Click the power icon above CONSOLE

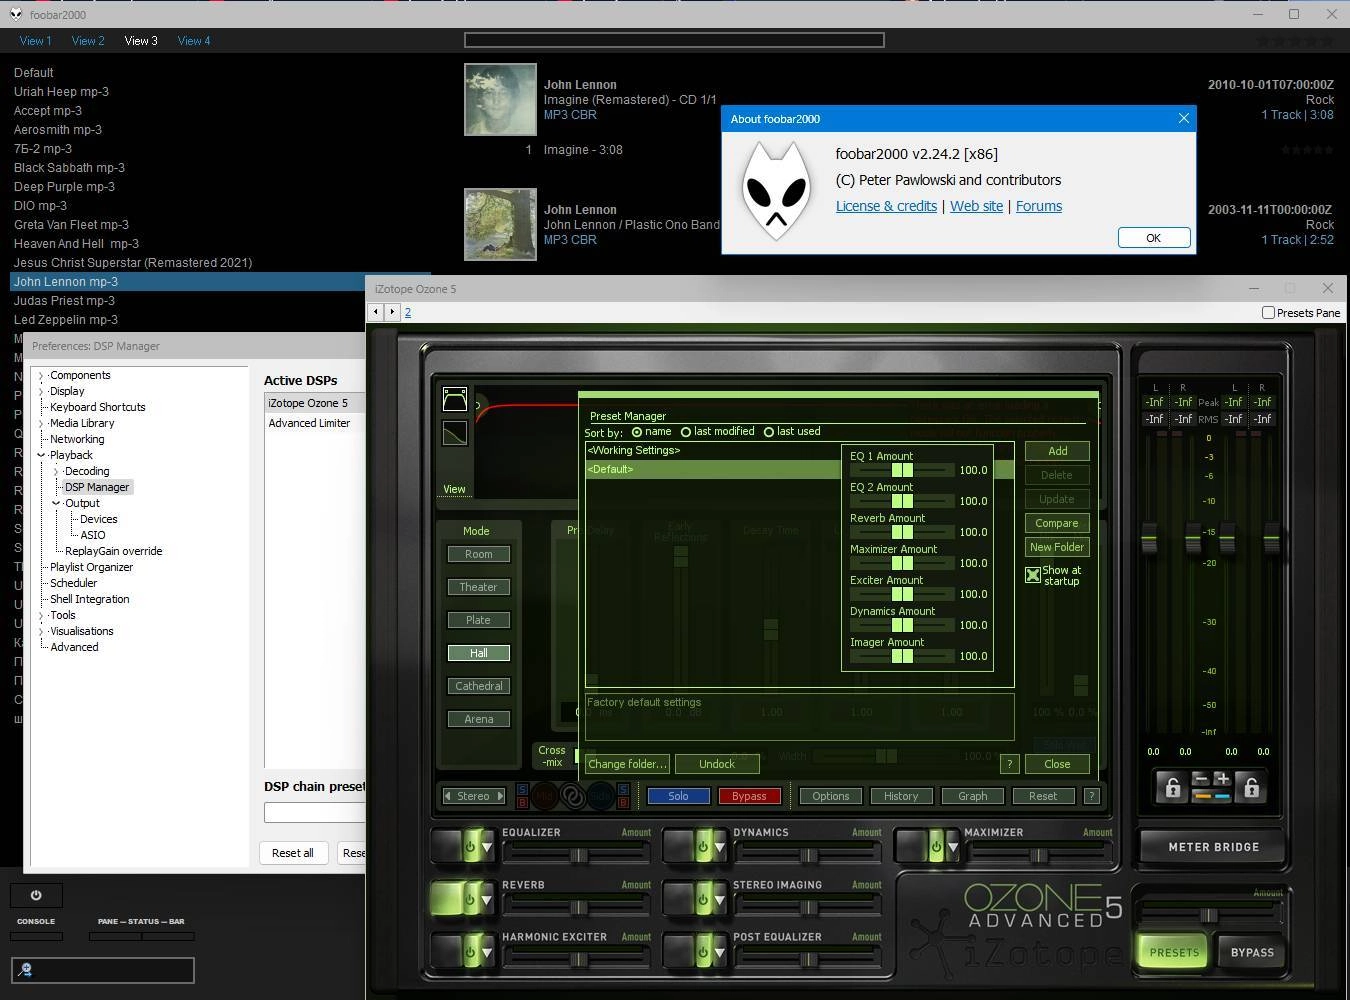[36, 895]
